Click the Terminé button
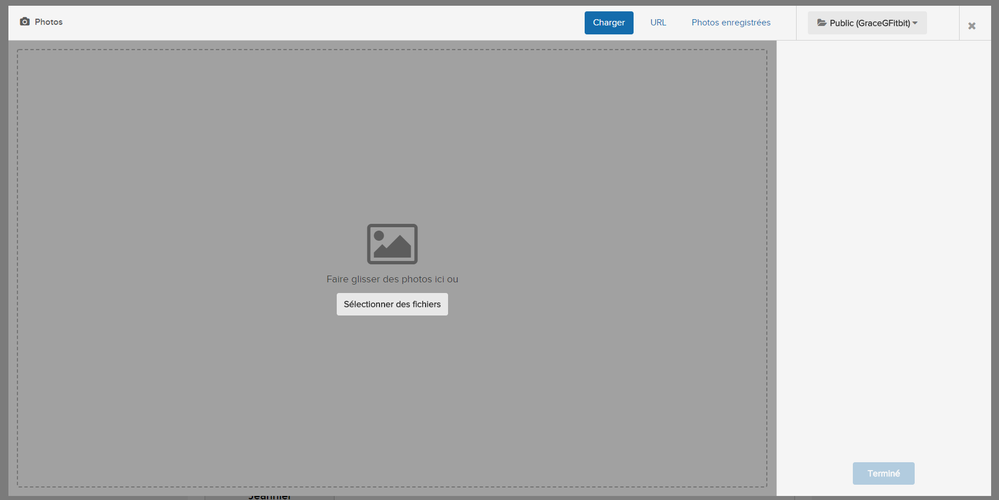 tap(884, 473)
